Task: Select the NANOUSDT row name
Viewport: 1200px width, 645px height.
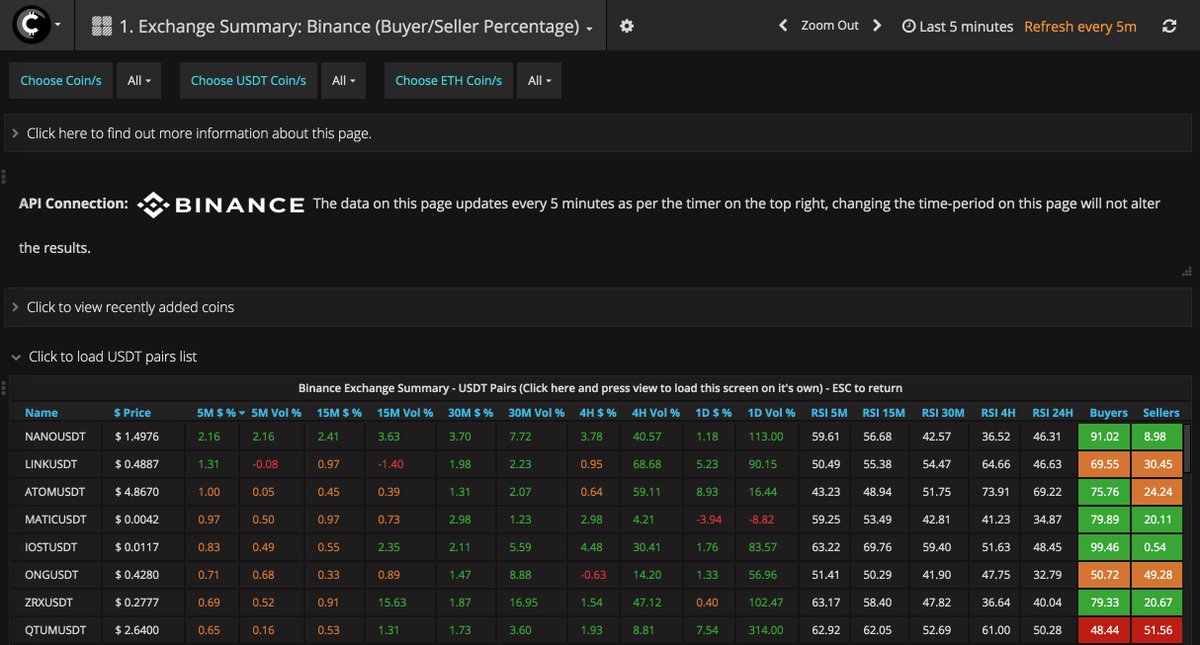Action: click(56, 437)
